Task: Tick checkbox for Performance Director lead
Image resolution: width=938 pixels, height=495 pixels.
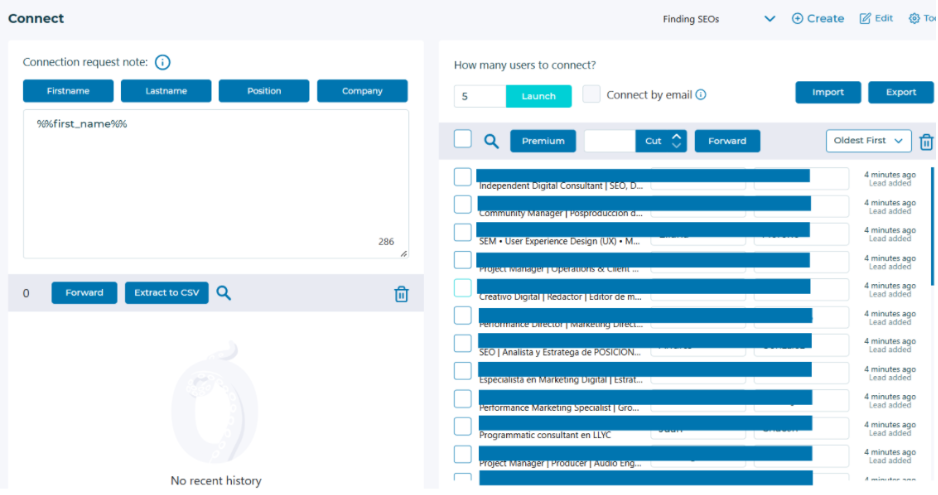Action: pyautogui.click(x=462, y=315)
